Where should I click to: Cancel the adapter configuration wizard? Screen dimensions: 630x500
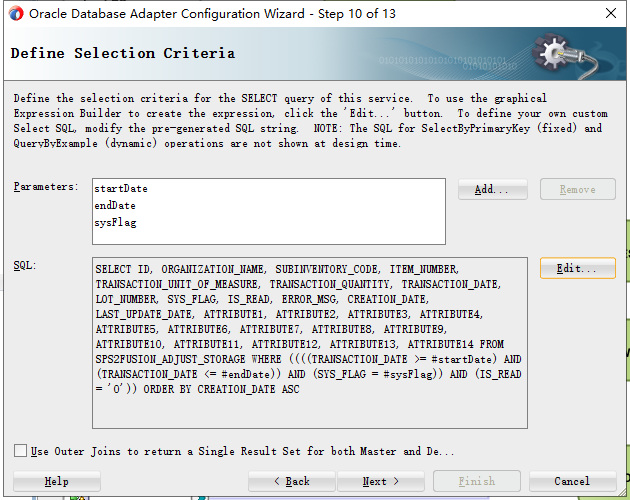(x=572, y=481)
